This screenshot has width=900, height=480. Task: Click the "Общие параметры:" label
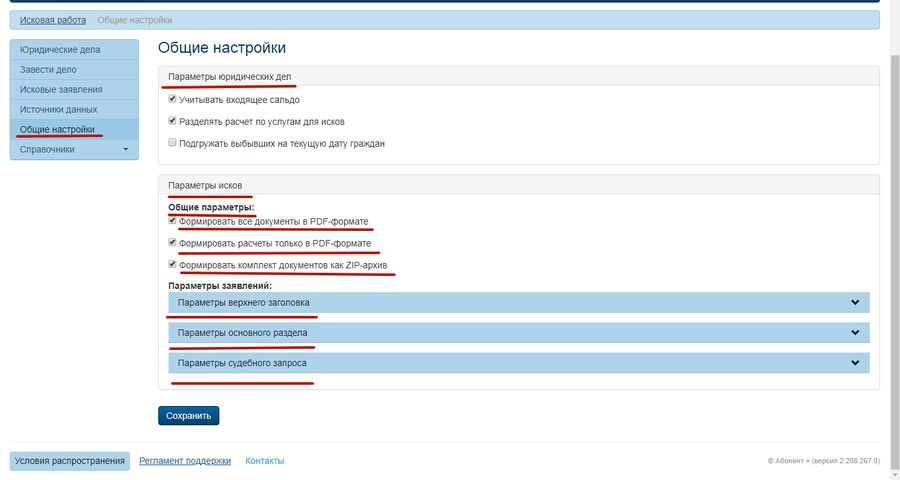pos(211,207)
